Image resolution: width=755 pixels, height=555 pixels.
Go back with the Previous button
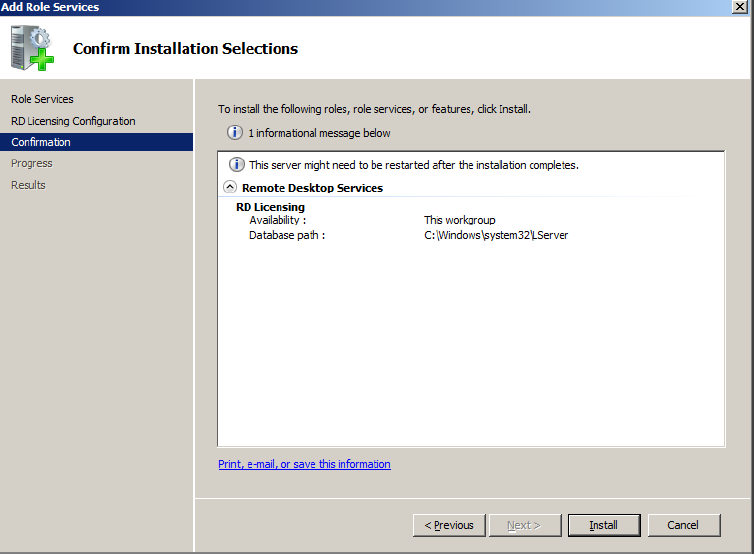(449, 525)
